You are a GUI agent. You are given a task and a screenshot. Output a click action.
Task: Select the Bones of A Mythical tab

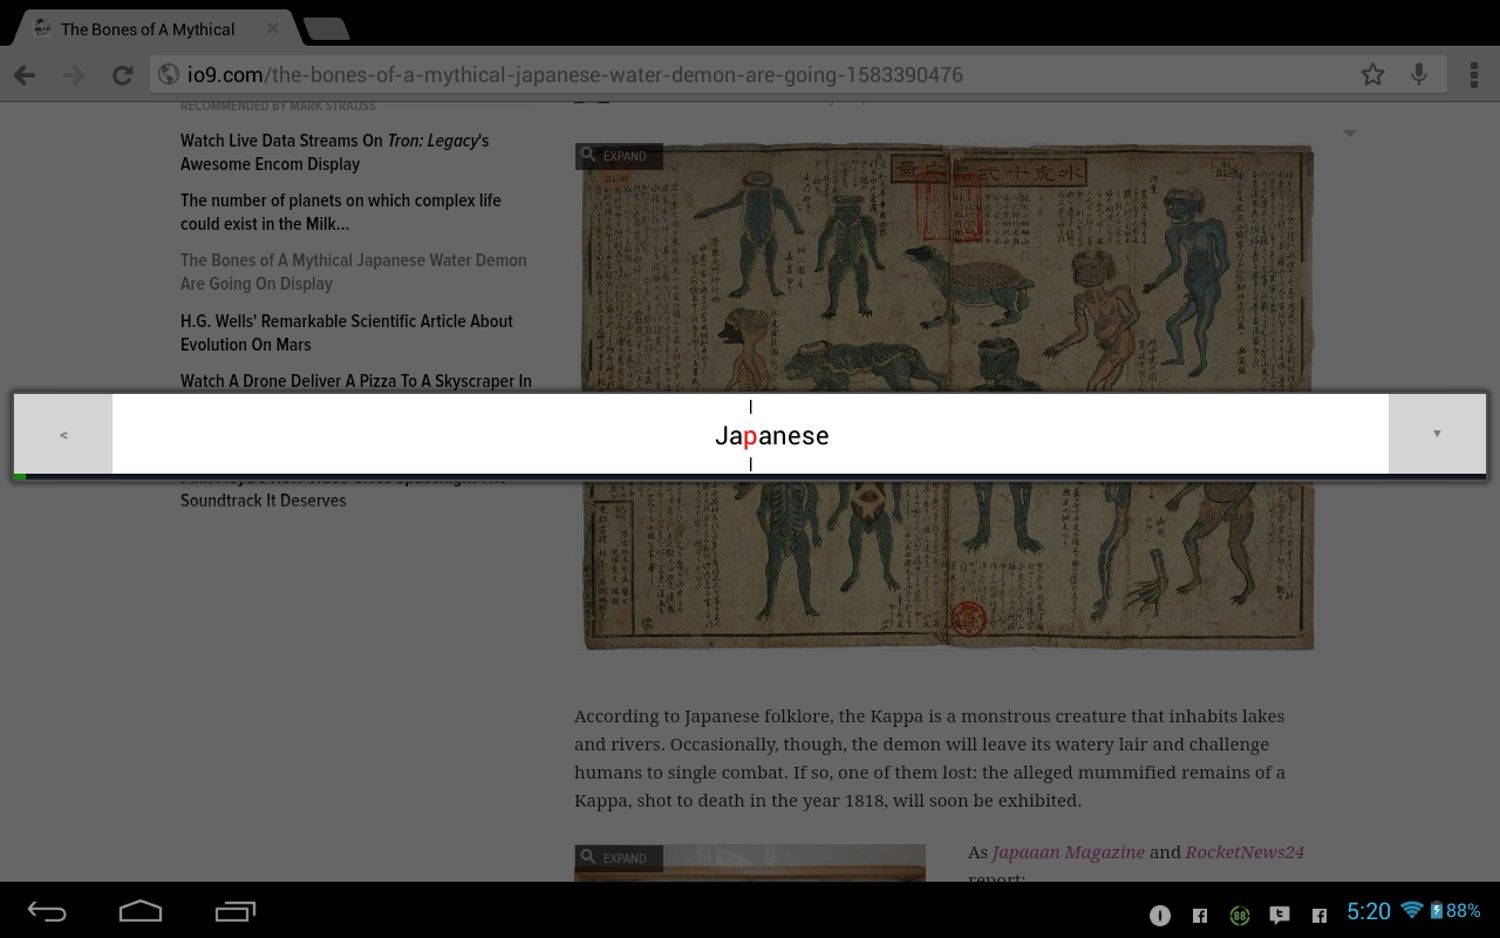click(147, 29)
